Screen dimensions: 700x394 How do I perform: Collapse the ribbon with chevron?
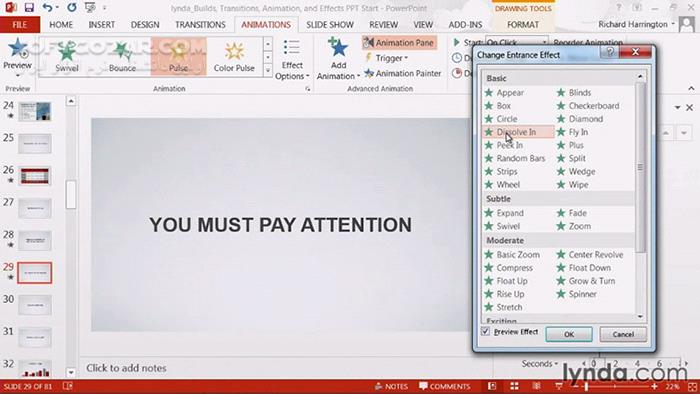click(692, 88)
